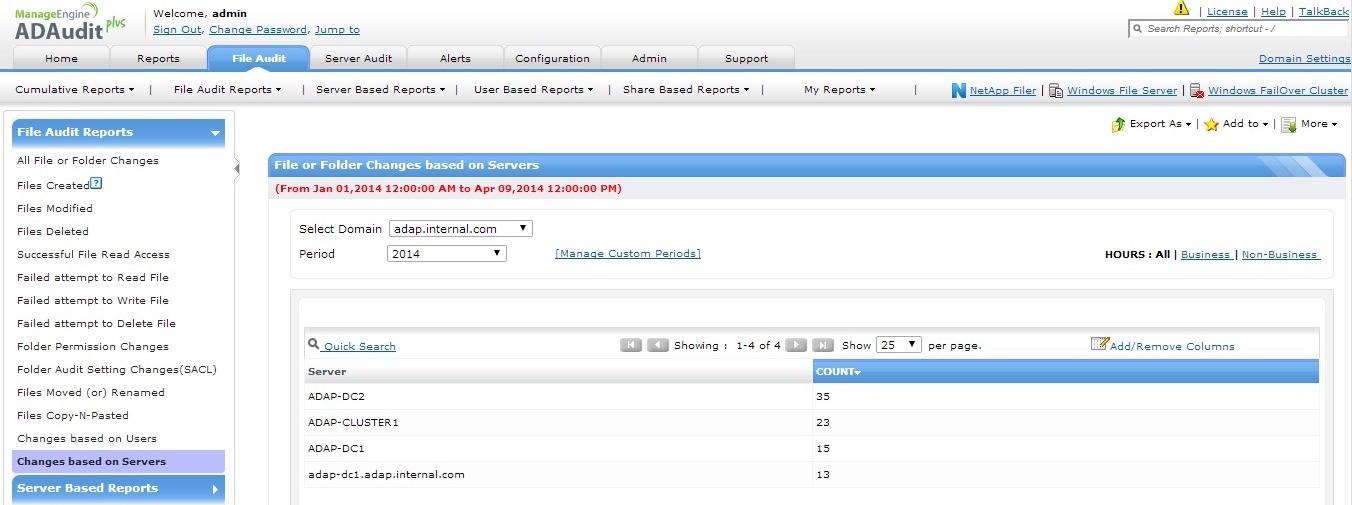Open the Period dropdown showing 2014
Screen dimensions: 1352x505
[x=447, y=254]
